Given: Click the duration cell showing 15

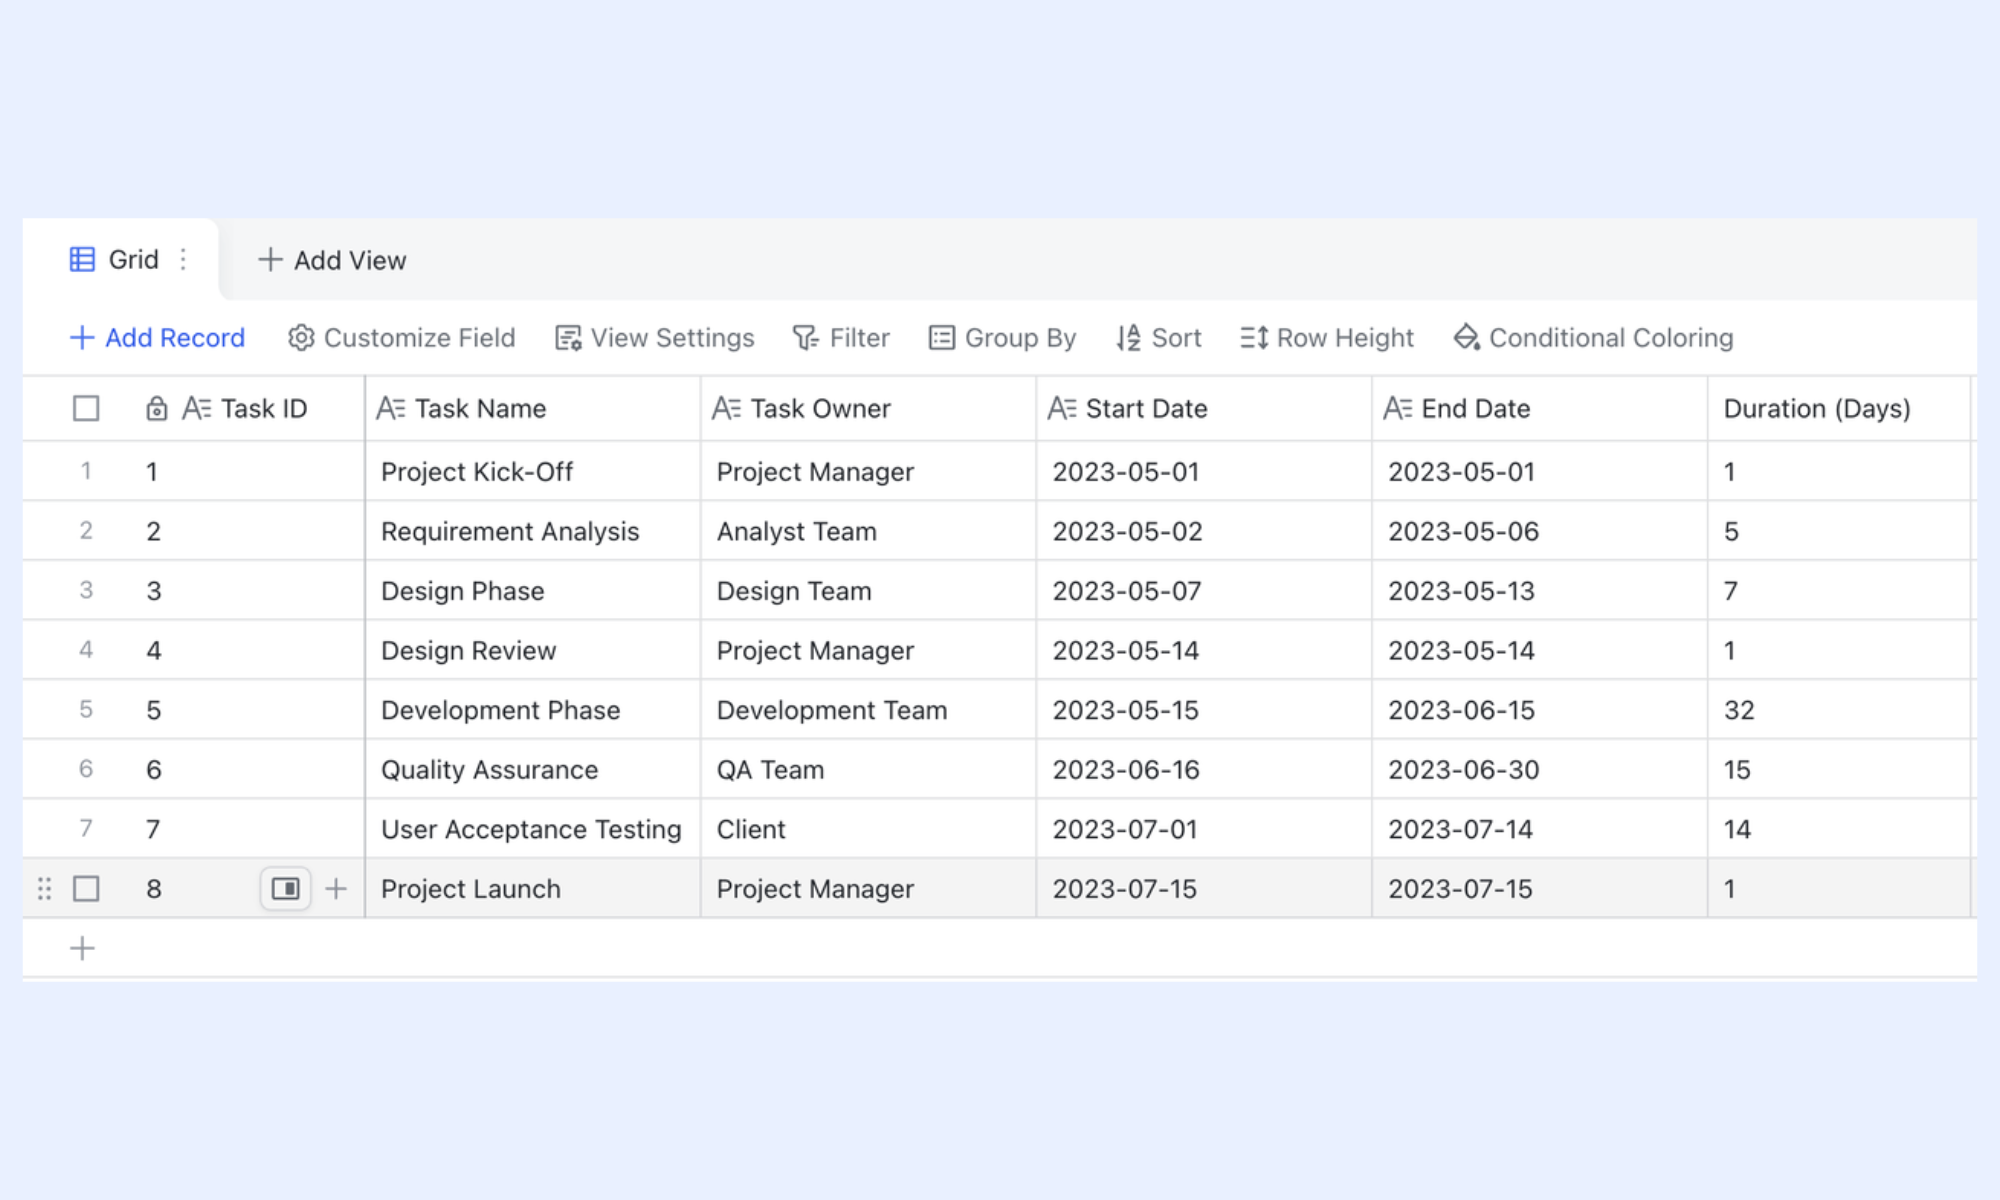Looking at the screenshot, I should [x=1839, y=769].
